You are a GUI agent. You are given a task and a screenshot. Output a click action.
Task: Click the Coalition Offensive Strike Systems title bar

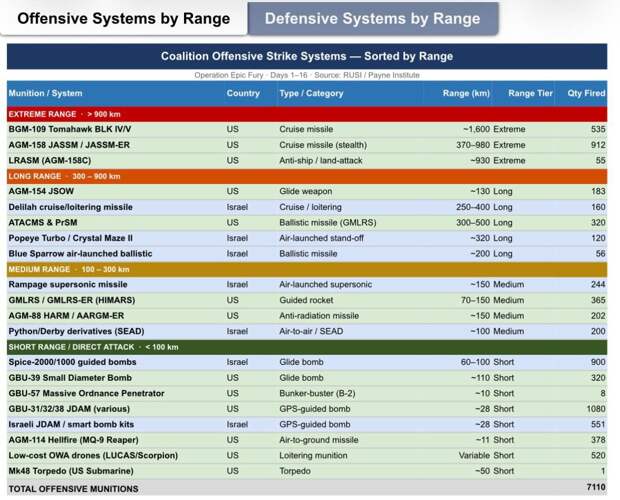click(306, 57)
